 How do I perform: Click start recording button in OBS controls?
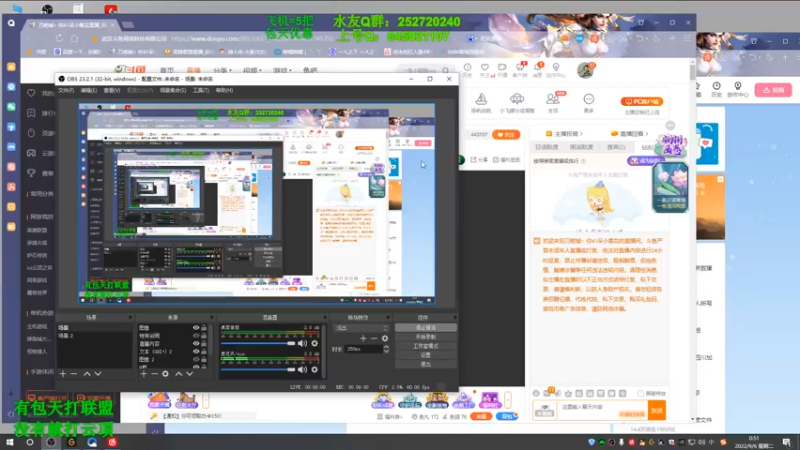pos(426,337)
